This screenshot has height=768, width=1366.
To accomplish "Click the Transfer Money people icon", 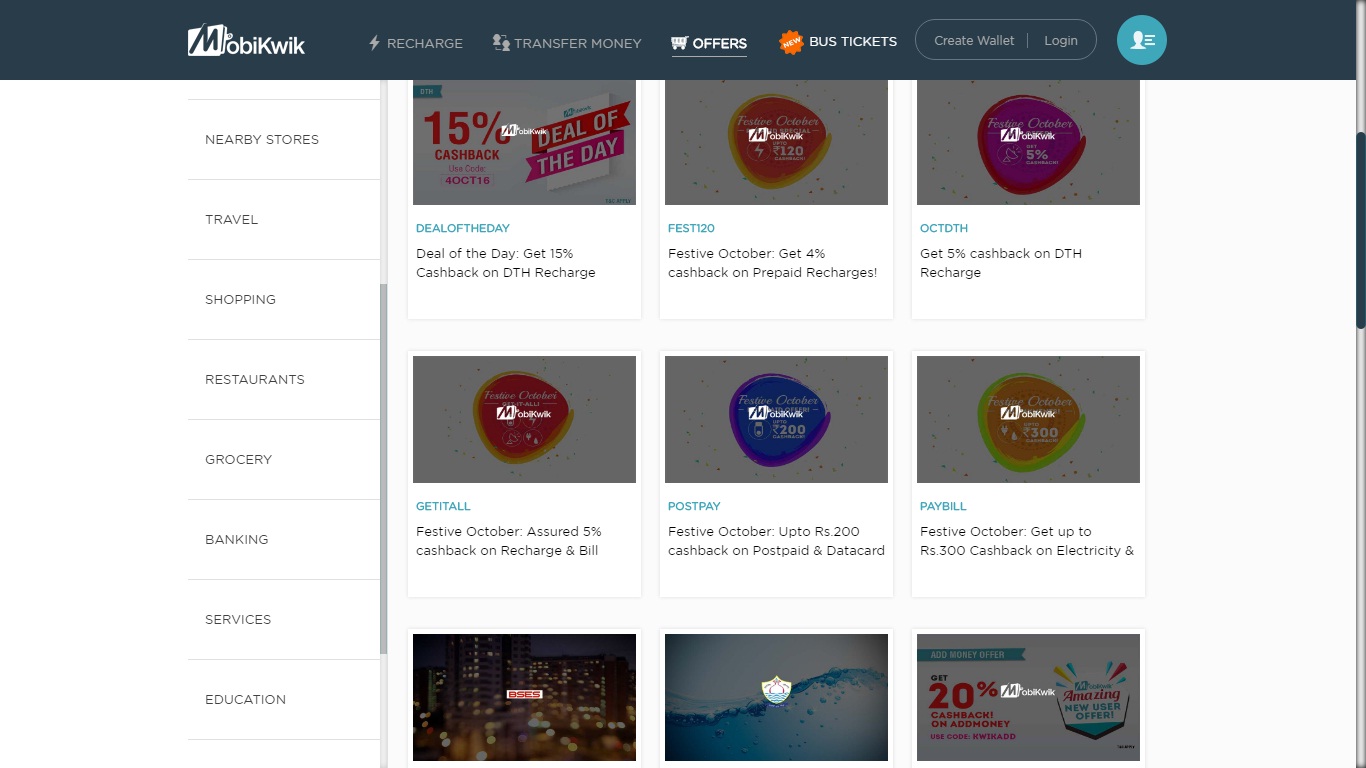I will (x=501, y=42).
